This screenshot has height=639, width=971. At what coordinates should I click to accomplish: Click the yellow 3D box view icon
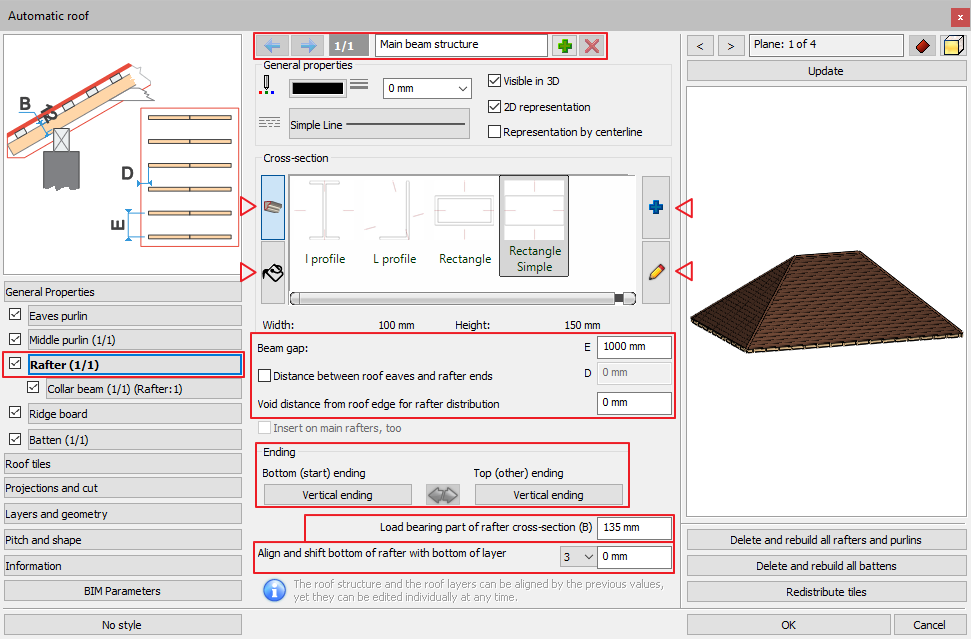[x=953, y=46]
